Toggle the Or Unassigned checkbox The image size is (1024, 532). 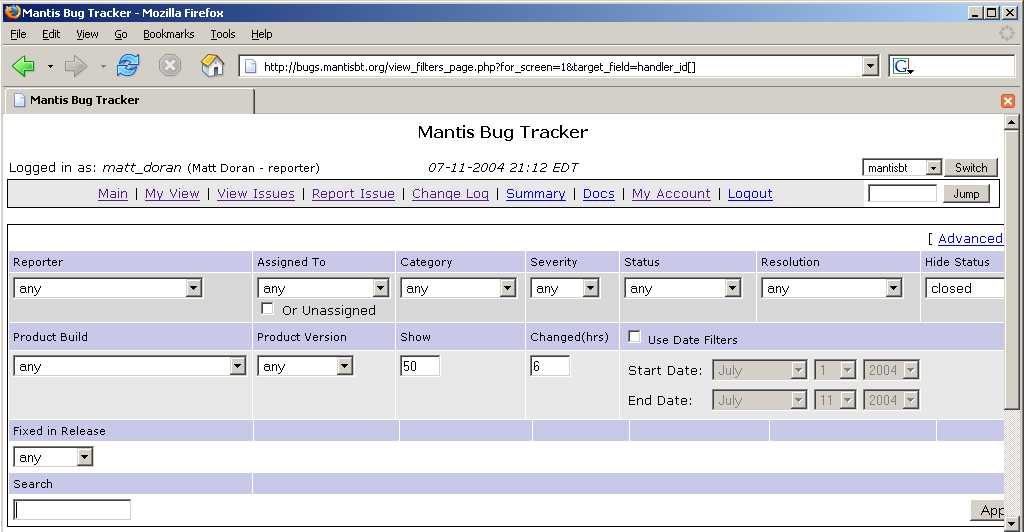click(x=266, y=308)
